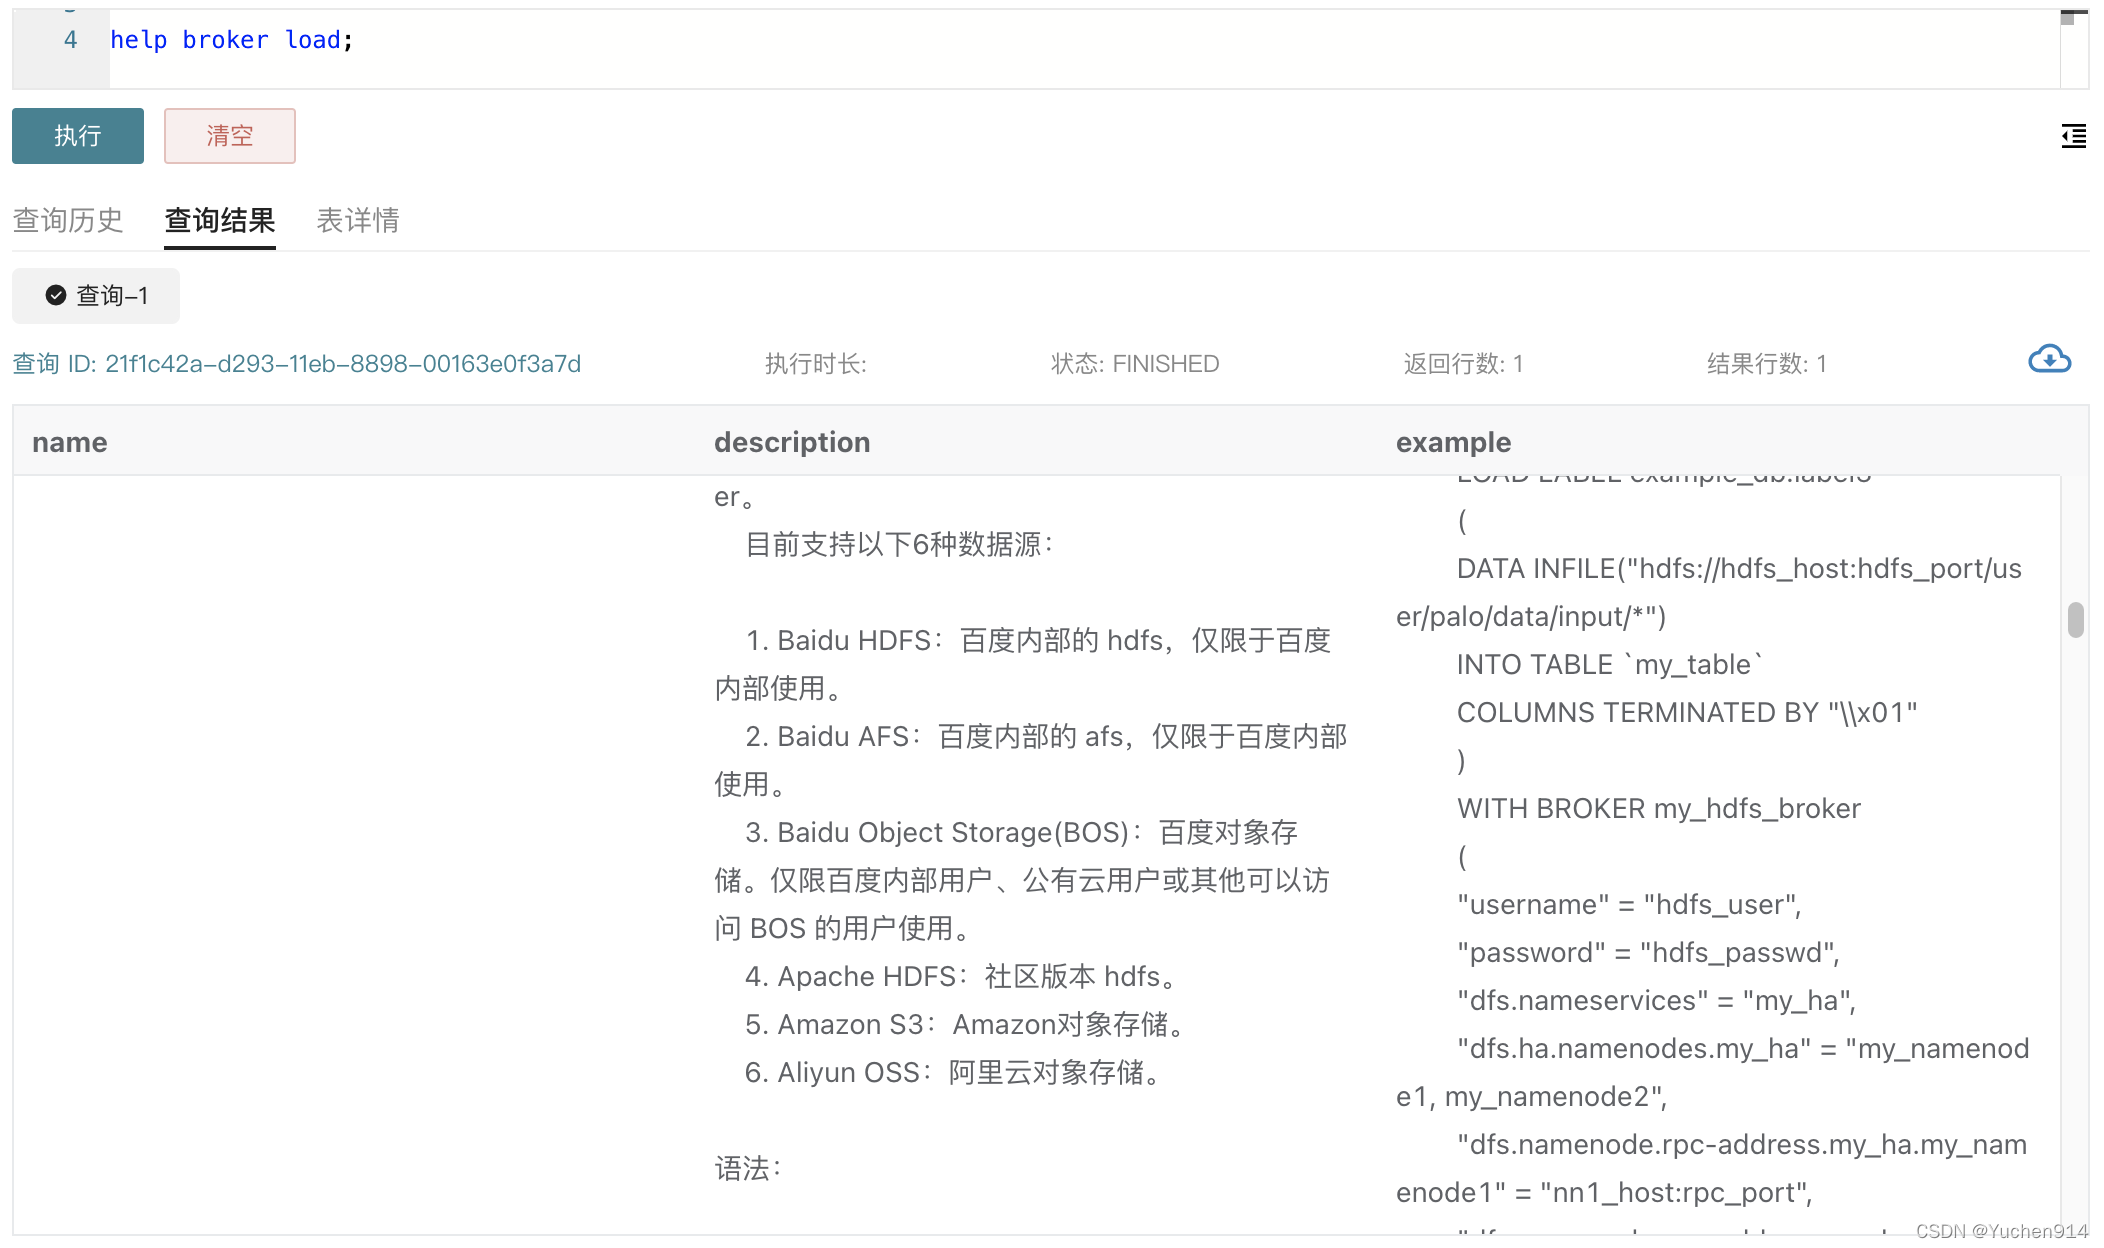Click the 返回行数: 1 label

tap(1462, 364)
